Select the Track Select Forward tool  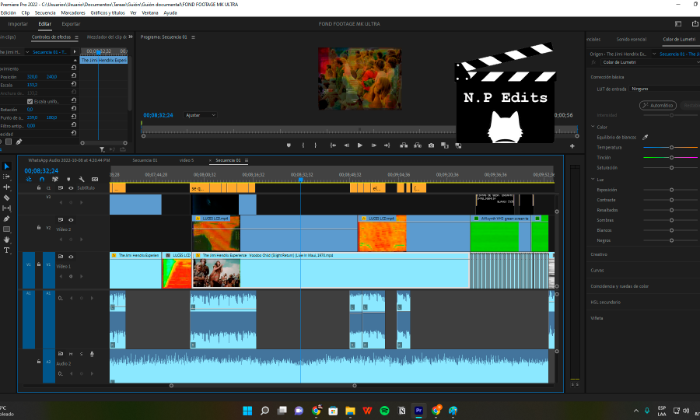pos(7,177)
